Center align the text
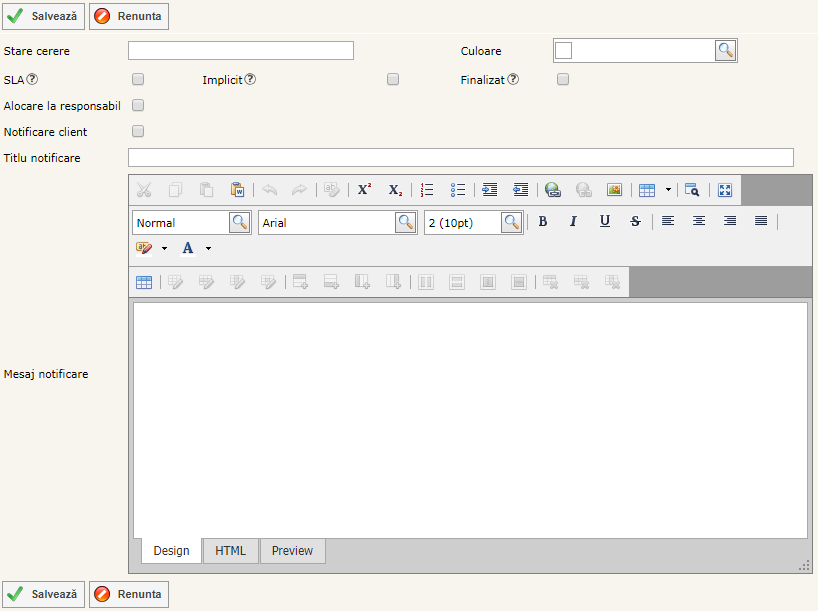Viewport: 818px width, 611px height. (699, 222)
